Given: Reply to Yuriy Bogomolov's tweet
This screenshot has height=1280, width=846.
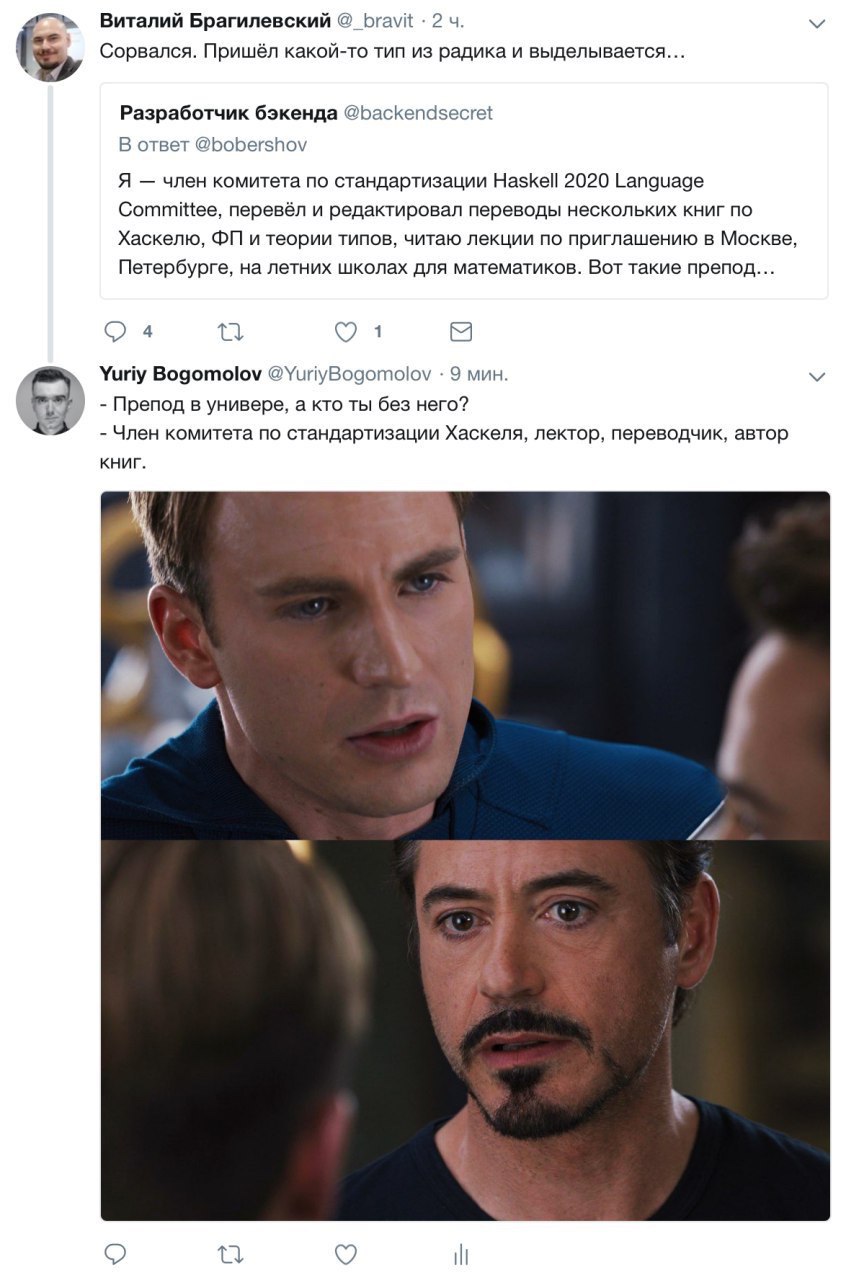Looking at the screenshot, I should click(116, 1253).
